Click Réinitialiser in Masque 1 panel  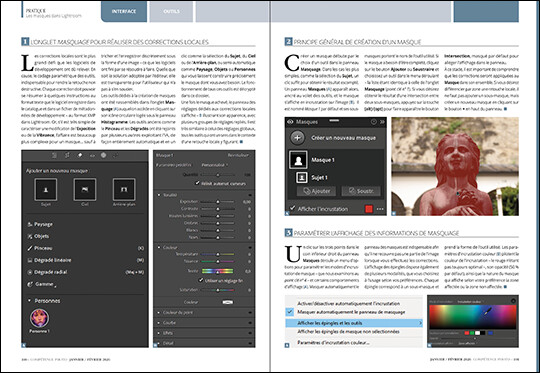tap(238, 155)
